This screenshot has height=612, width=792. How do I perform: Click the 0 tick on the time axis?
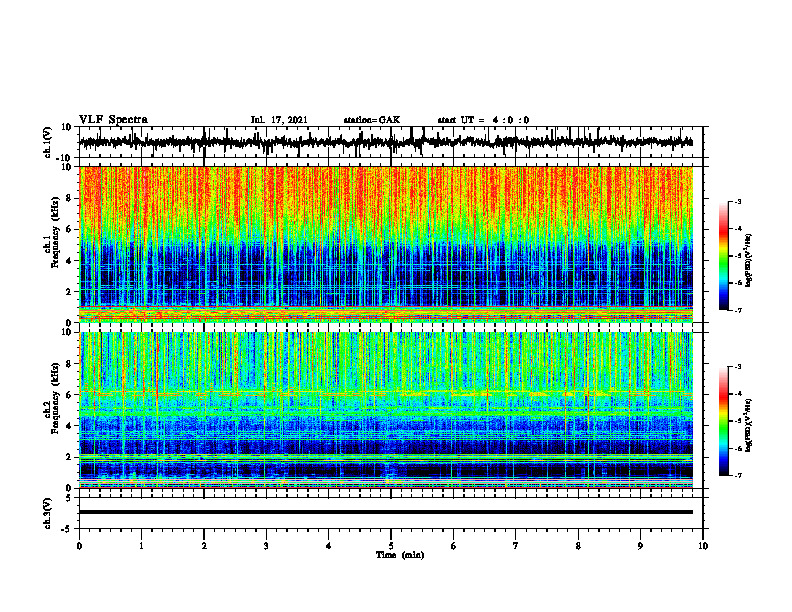pos(79,546)
